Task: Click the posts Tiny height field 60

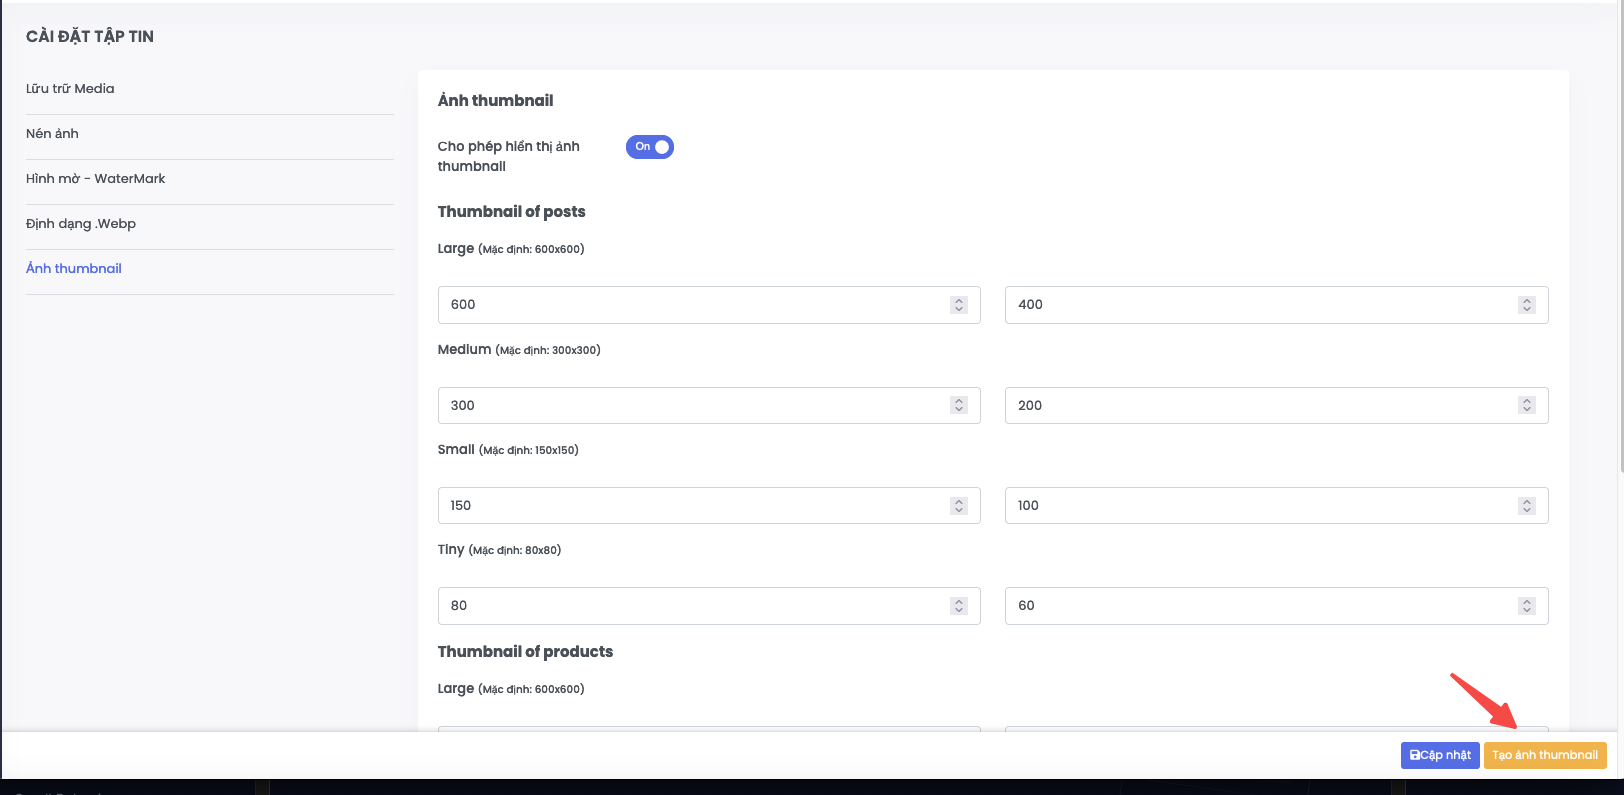Action: point(1276,606)
